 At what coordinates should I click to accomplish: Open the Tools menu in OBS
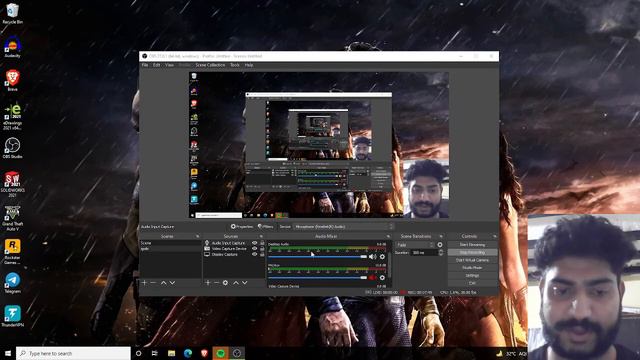tap(235, 65)
